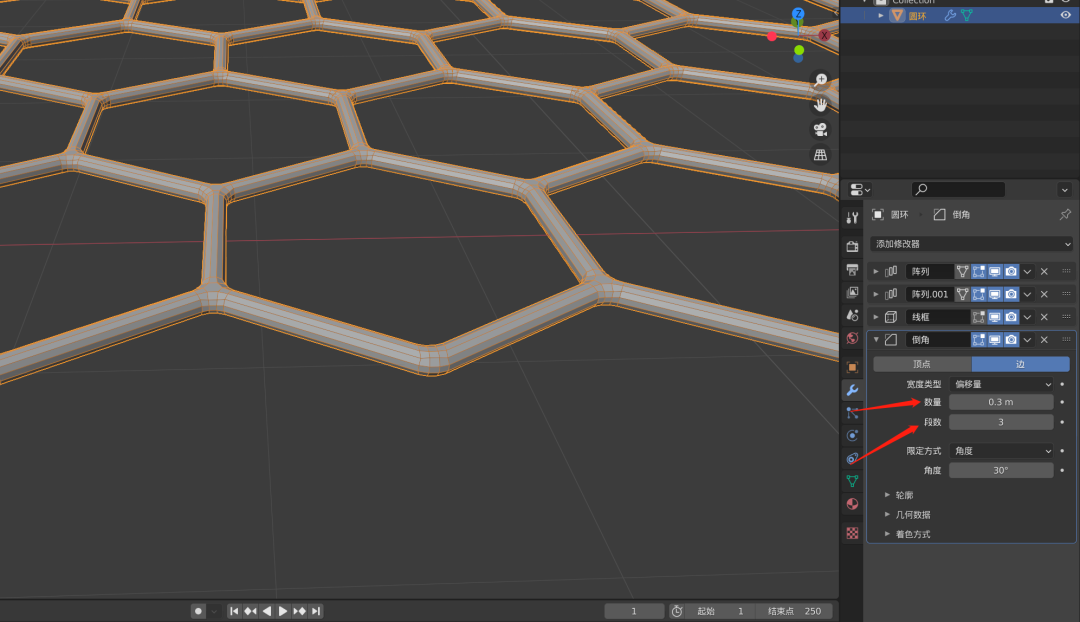The height and width of the screenshot is (622, 1080).
Task: Switch perspective/orthographic grid icon
Action: pyautogui.click(x=820, y=155)
